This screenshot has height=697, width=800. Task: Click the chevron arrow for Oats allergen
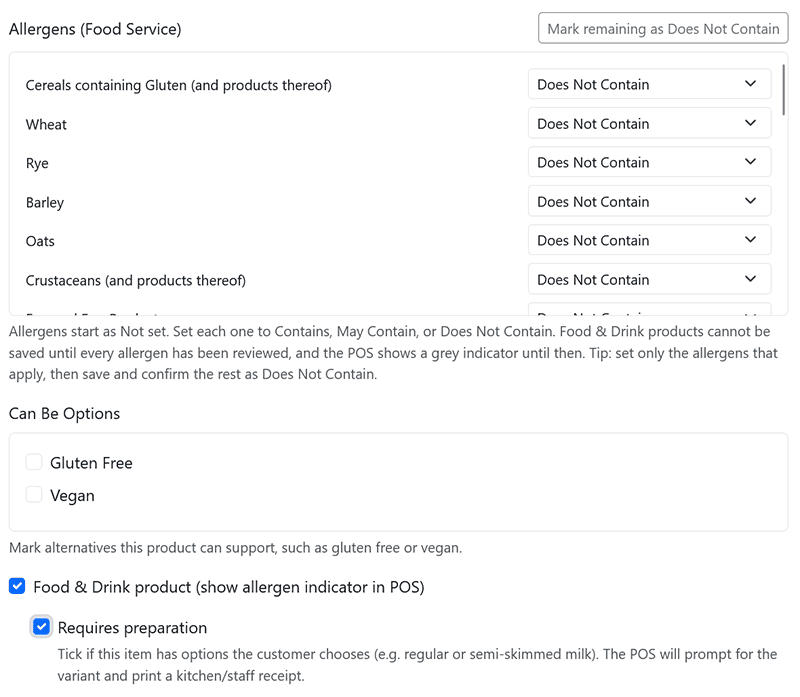(750, 240)
